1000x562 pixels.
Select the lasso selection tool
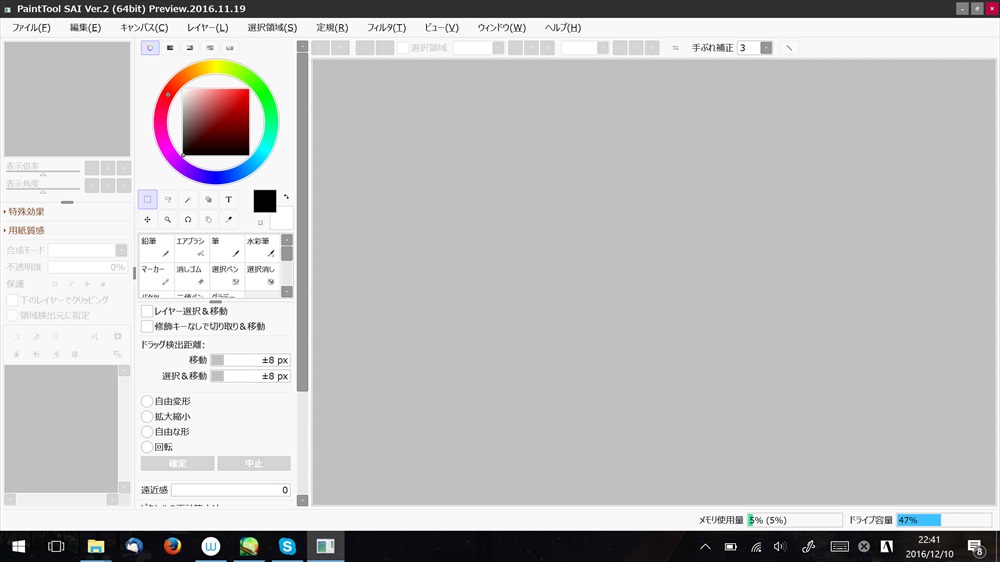point(168,200)
